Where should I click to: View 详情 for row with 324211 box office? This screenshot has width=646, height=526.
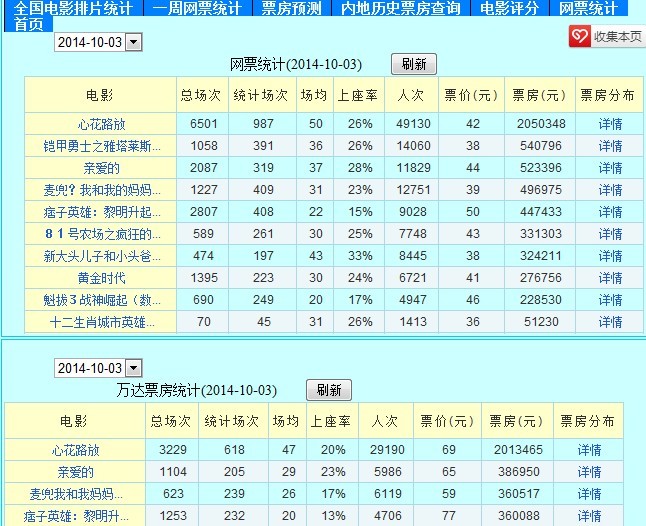(610, 256)
